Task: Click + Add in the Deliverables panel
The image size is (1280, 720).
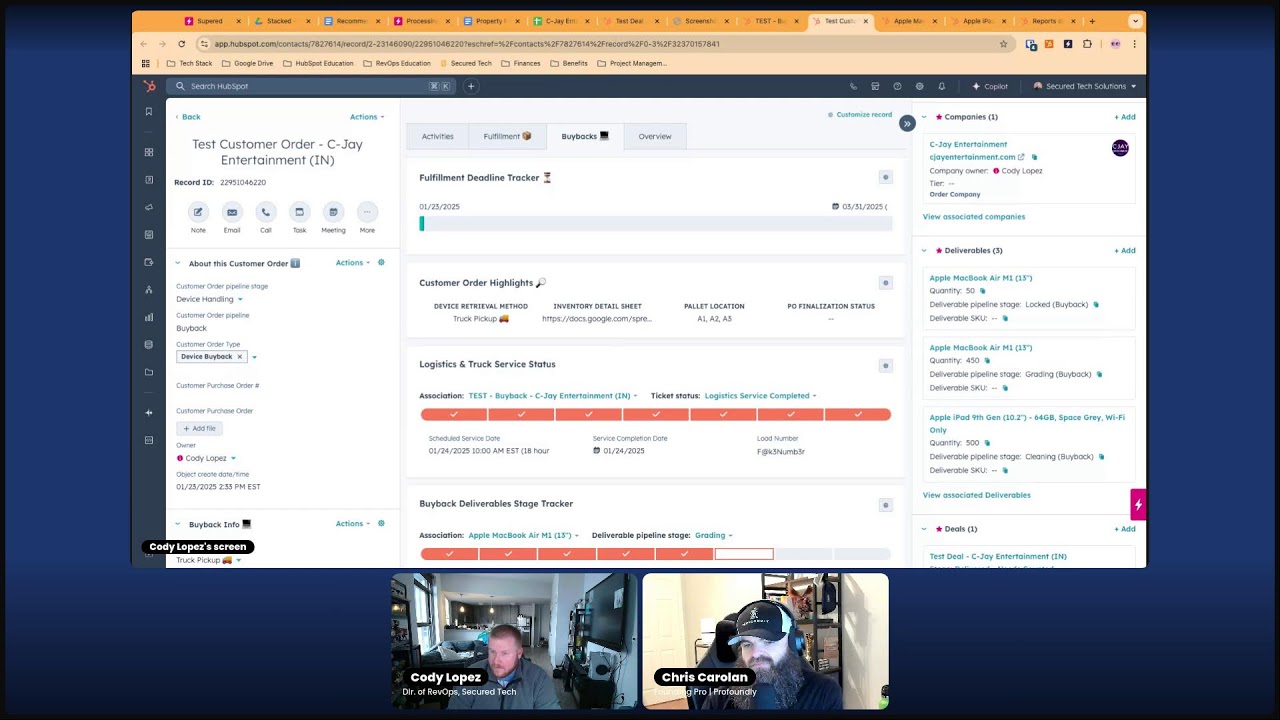Action: (1125, 251)
